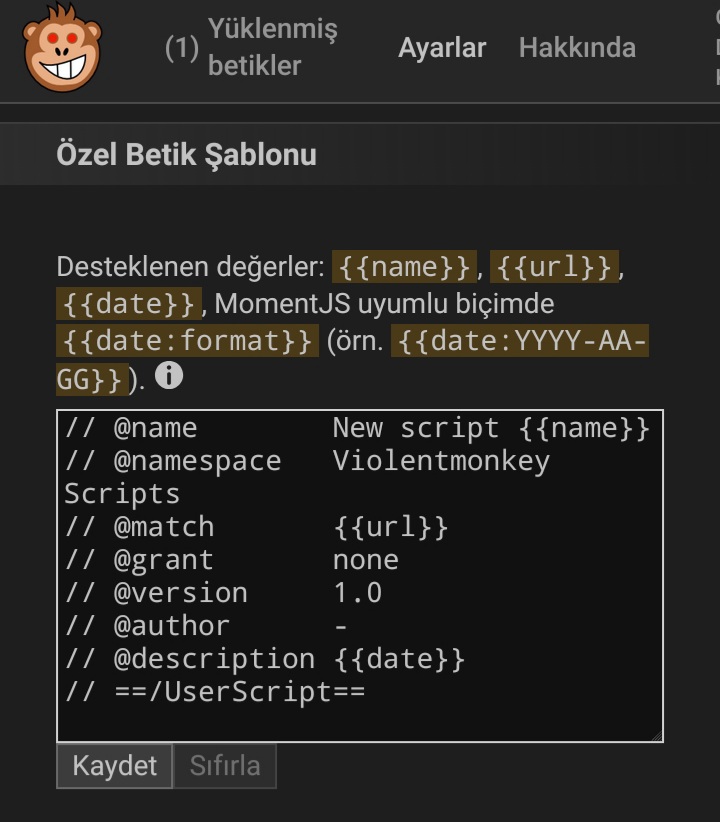Viewport: 720px width, 822px height.
Task: Click the @description {{date}} template line
Action: click(265, 659)
